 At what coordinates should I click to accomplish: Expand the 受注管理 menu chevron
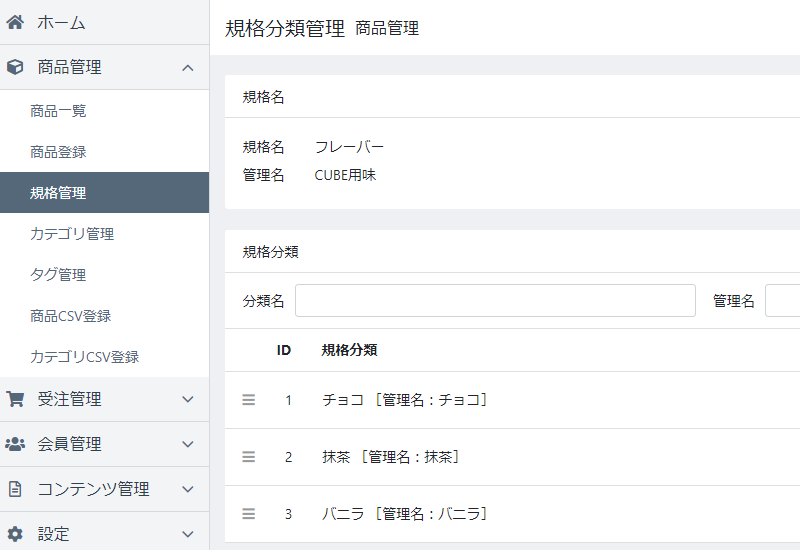[x=188, y=399]
